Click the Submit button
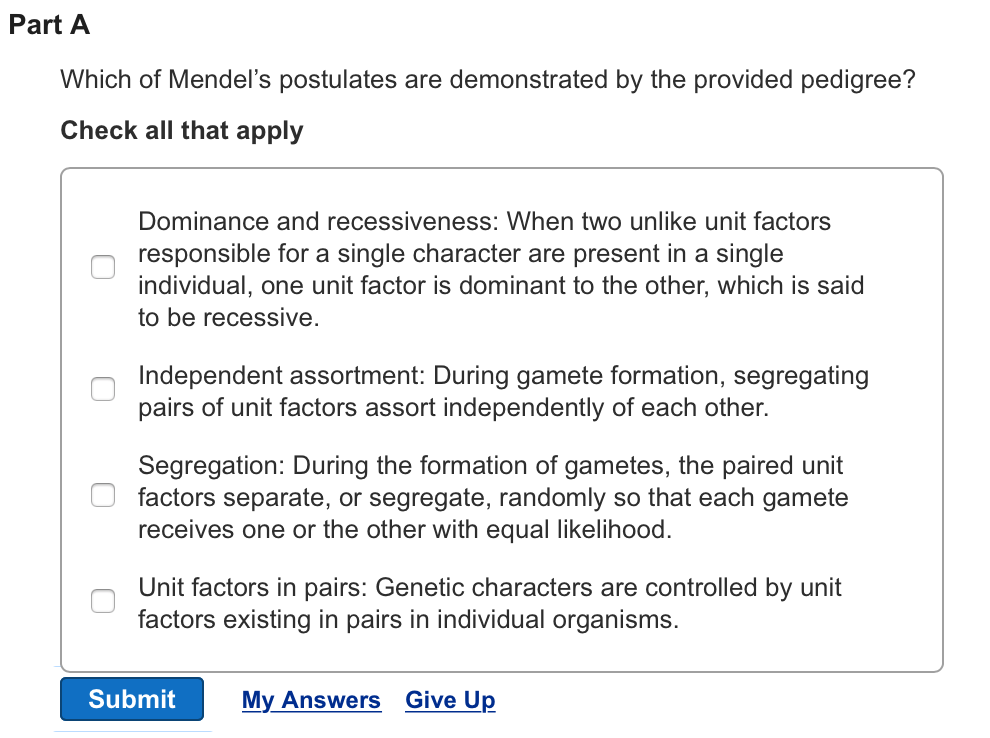Image resolution: width=990 pixels, height=738 pixels. 131,699
